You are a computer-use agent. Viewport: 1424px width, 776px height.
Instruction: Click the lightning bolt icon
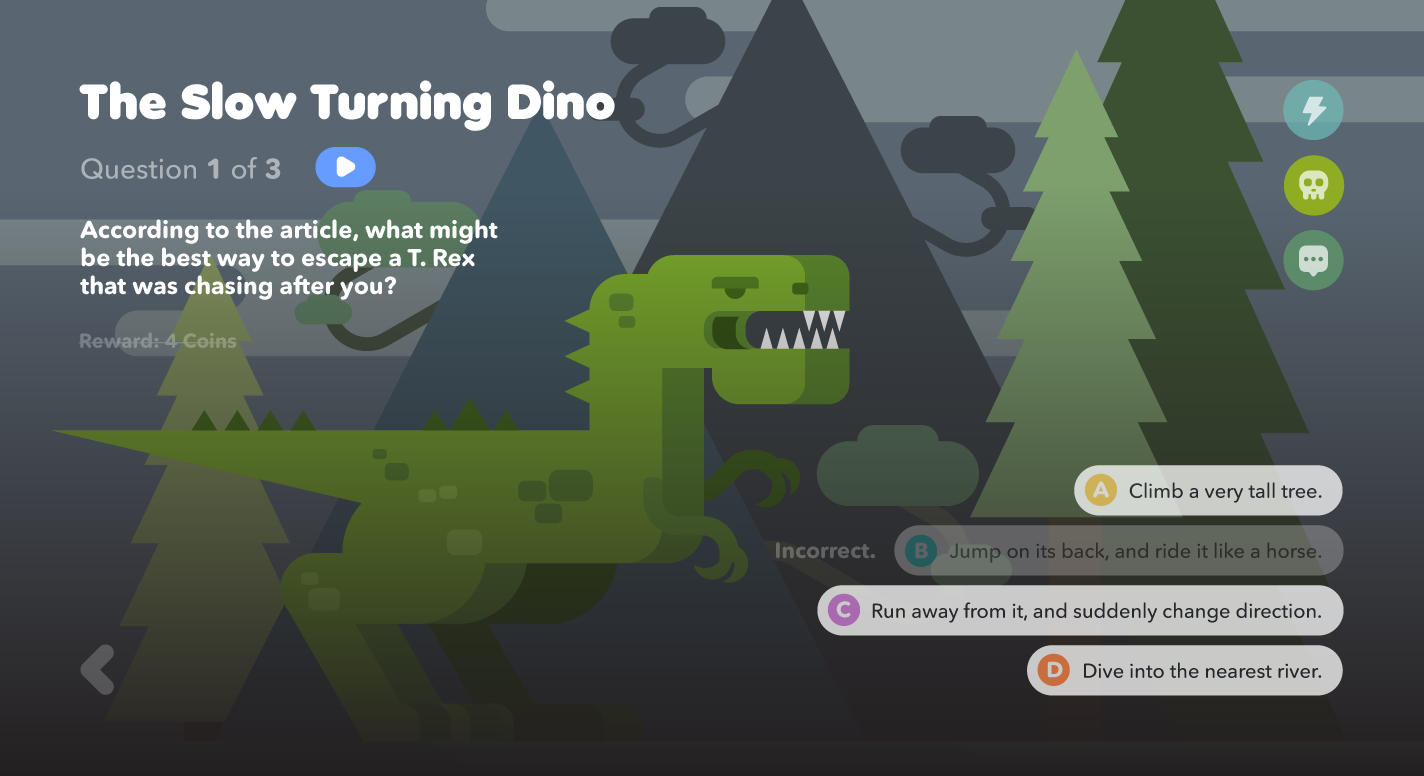(1313, 109)
